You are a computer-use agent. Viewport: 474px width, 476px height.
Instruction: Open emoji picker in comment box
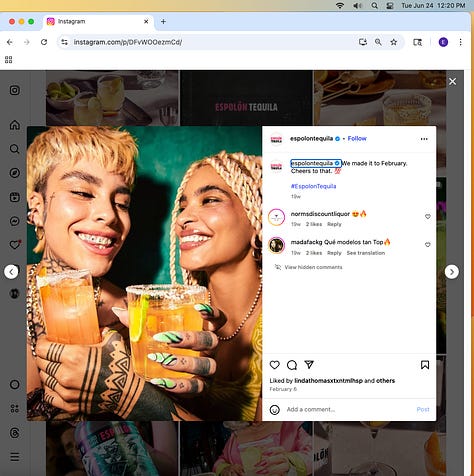click(275, 410)
